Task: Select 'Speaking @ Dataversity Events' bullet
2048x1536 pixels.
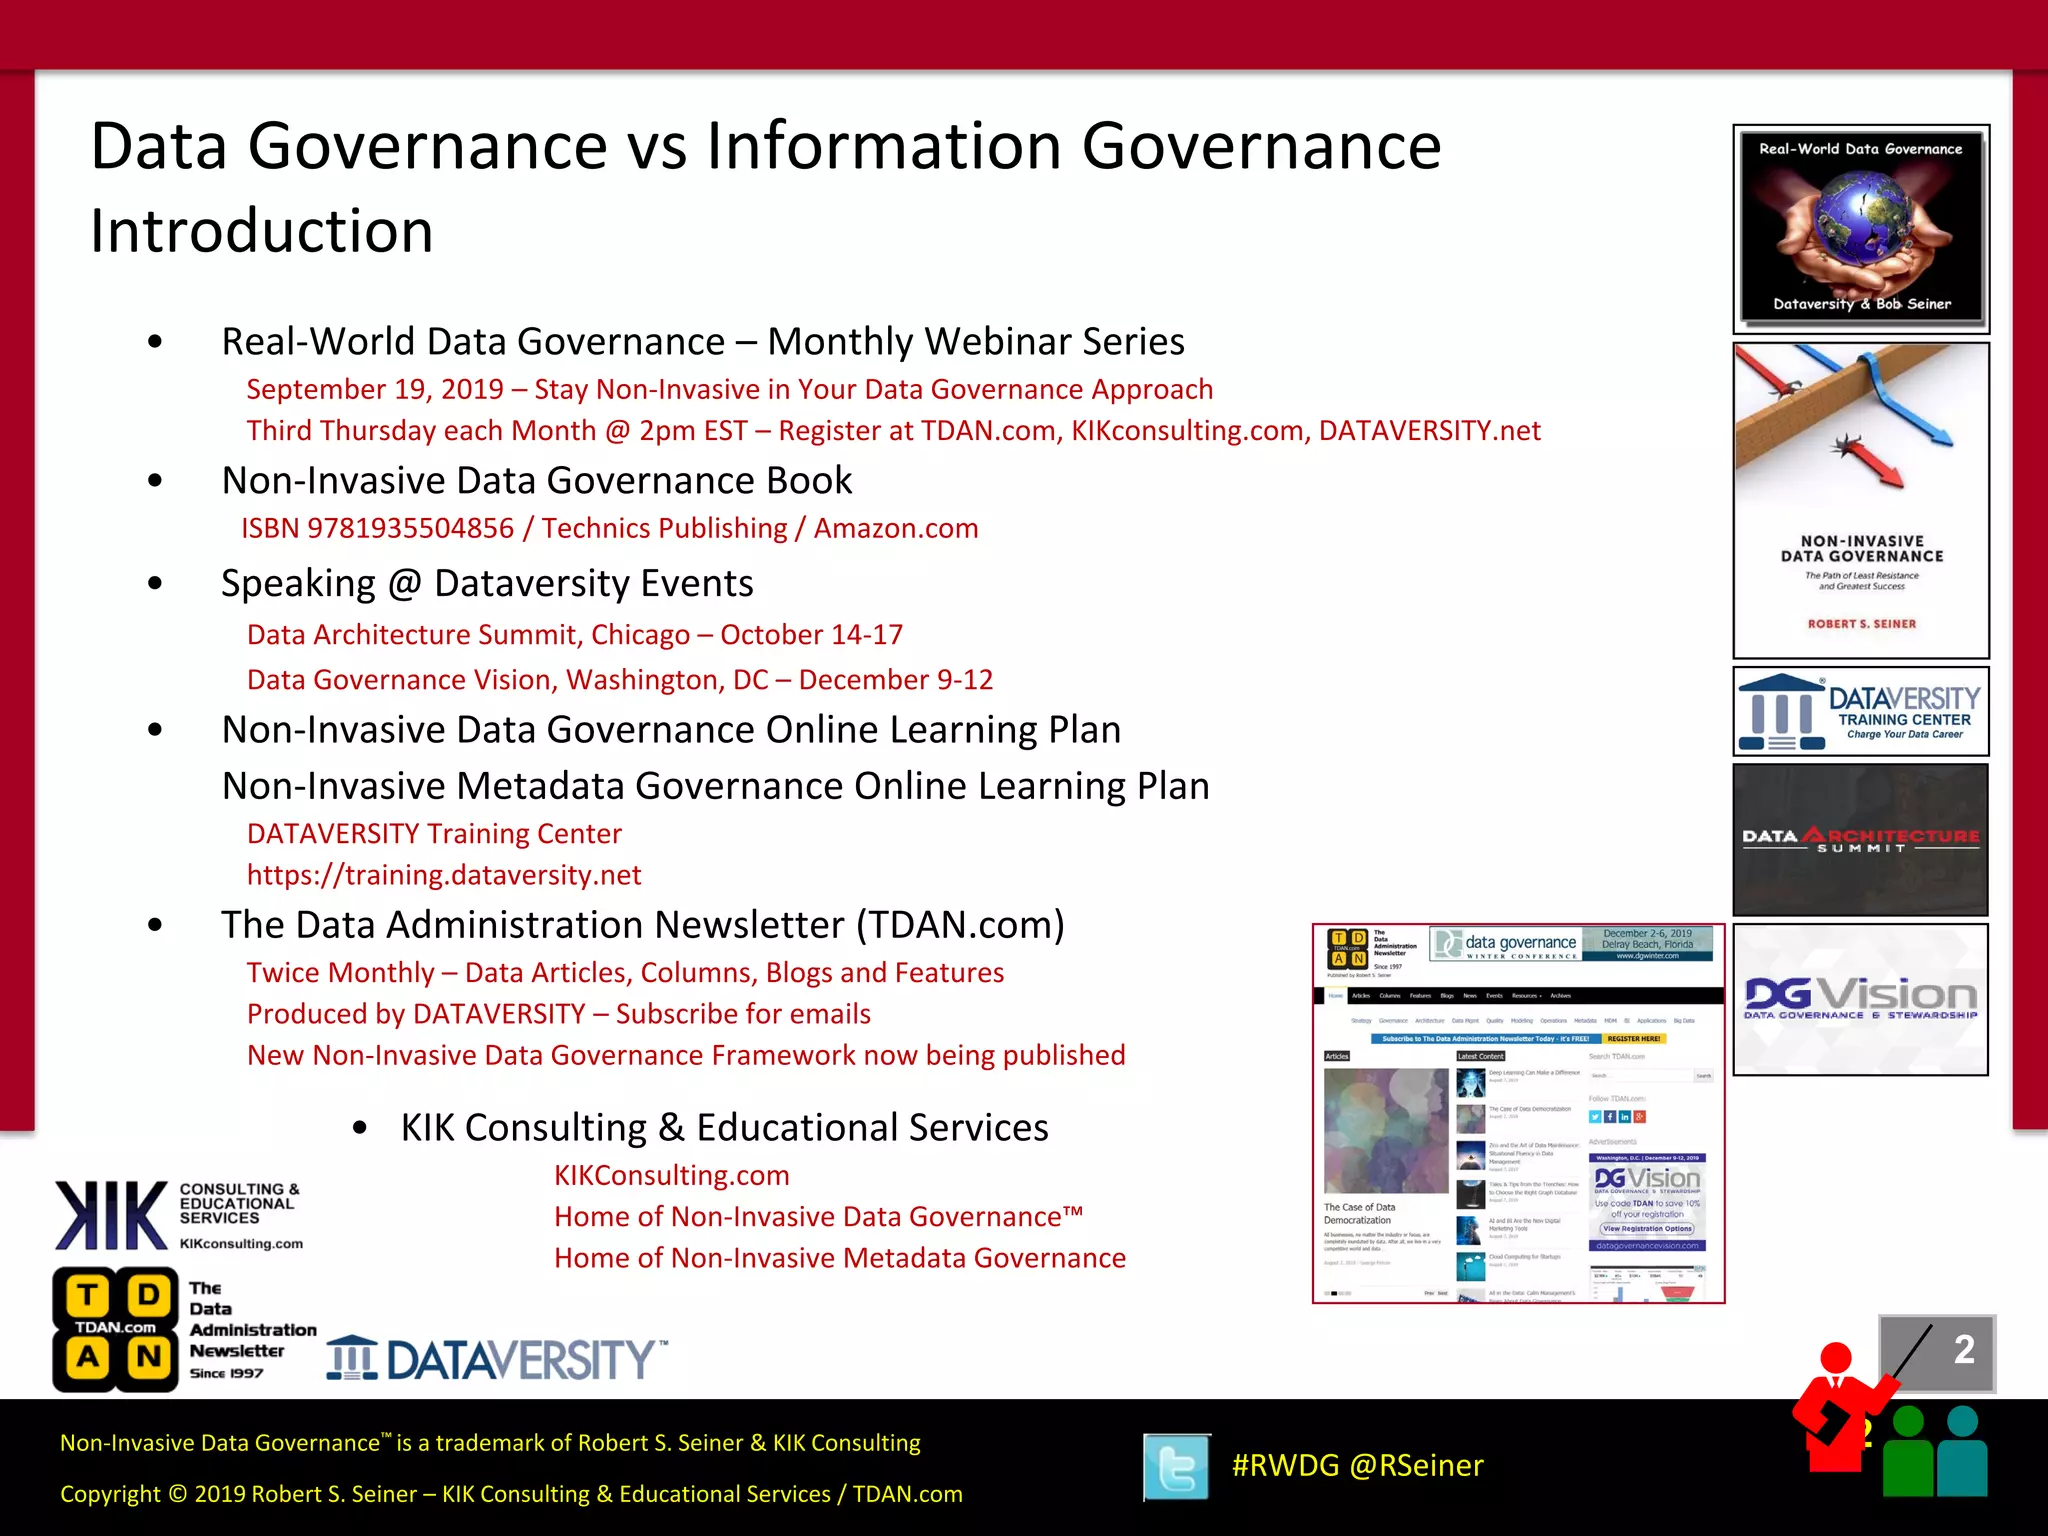Action: coord(487,583)
